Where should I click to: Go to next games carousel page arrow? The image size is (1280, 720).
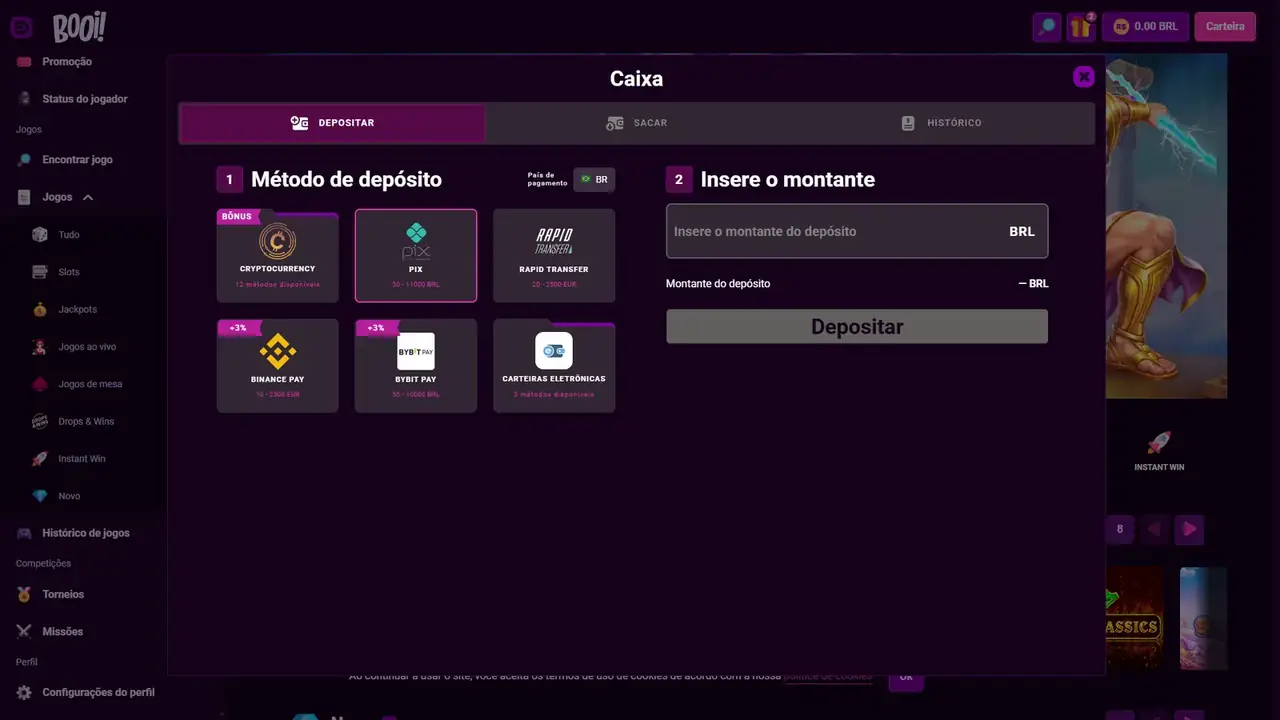click(x=1189, y=529)
